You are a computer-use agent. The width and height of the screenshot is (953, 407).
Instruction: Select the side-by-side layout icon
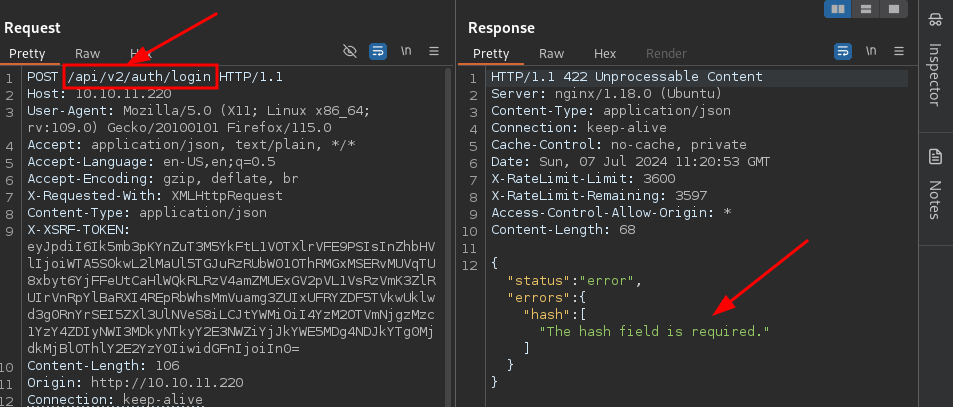[838, 9]
